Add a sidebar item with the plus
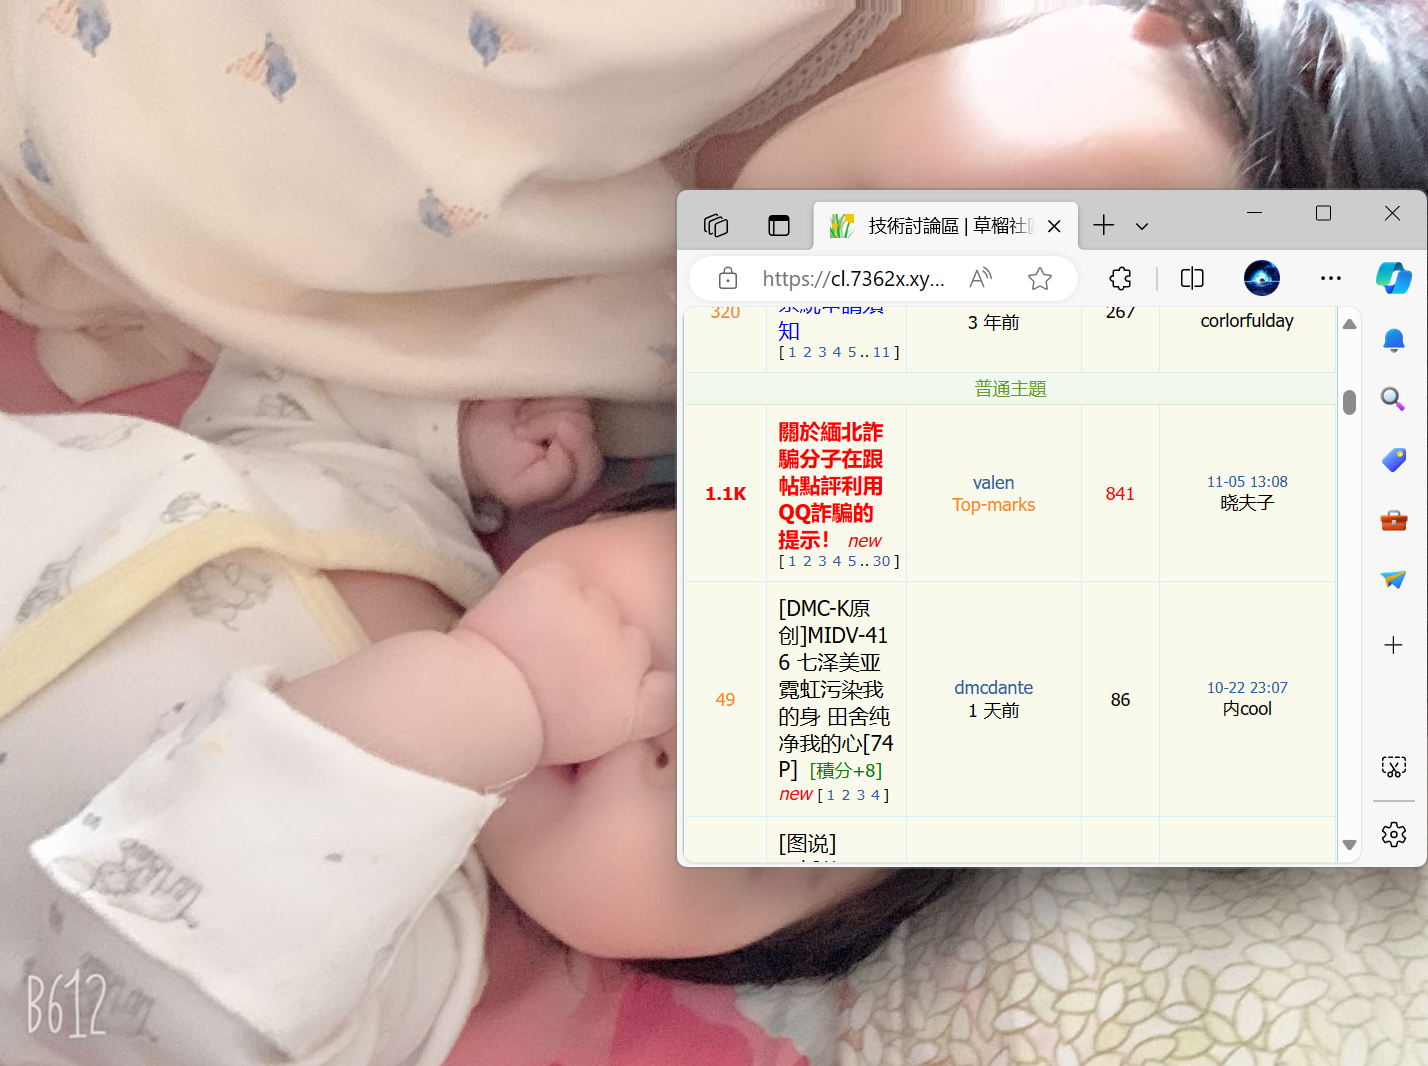This screenshot has height=1066, width=1428. [1393, 645]
